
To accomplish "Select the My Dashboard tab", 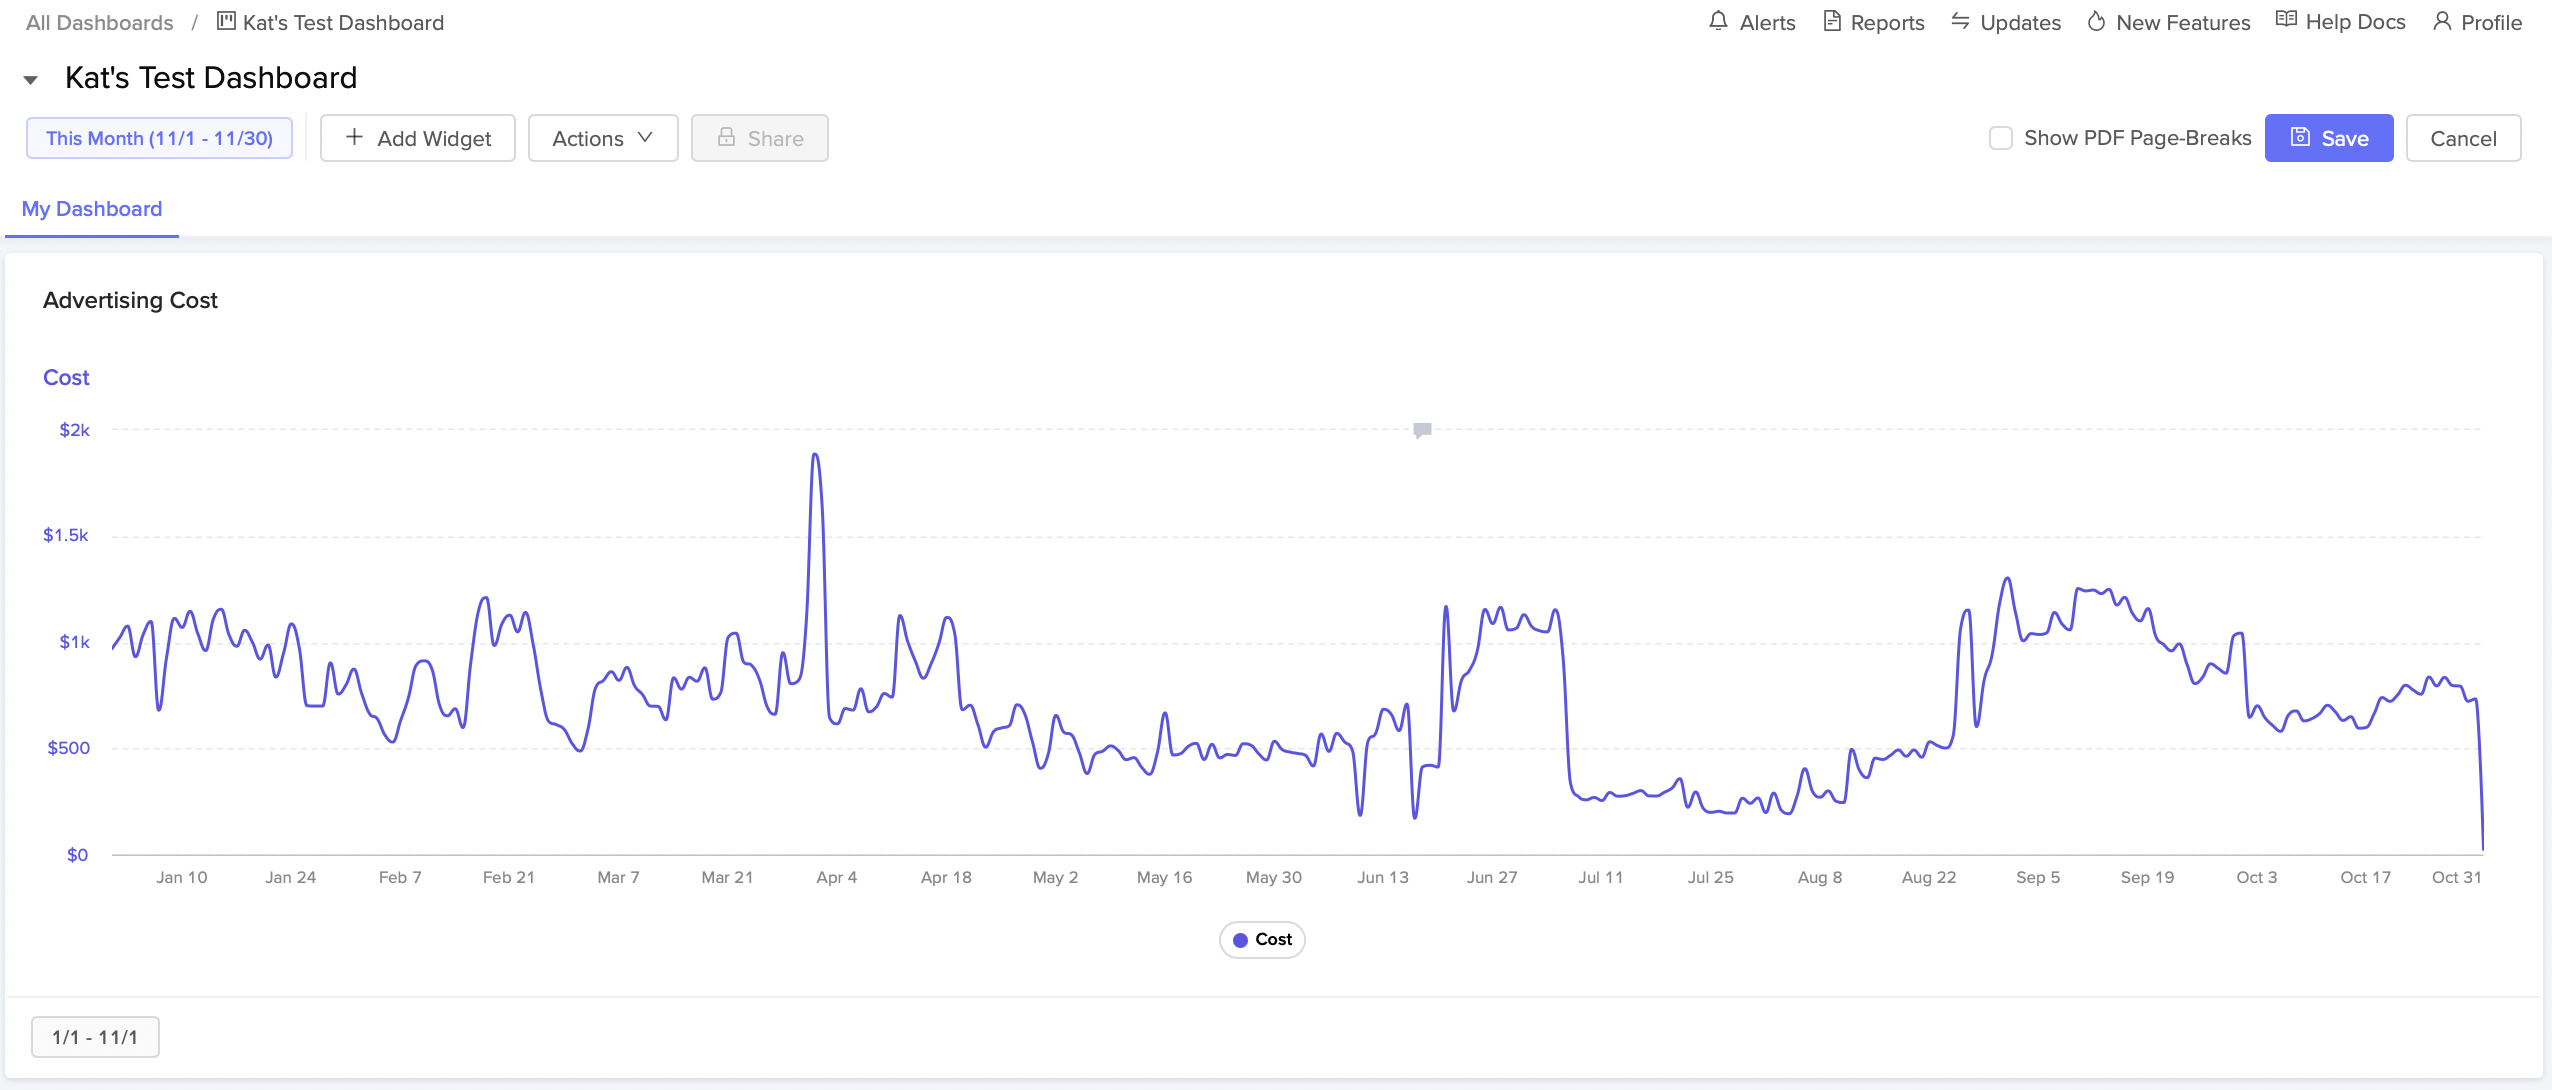I will (92, 209).
